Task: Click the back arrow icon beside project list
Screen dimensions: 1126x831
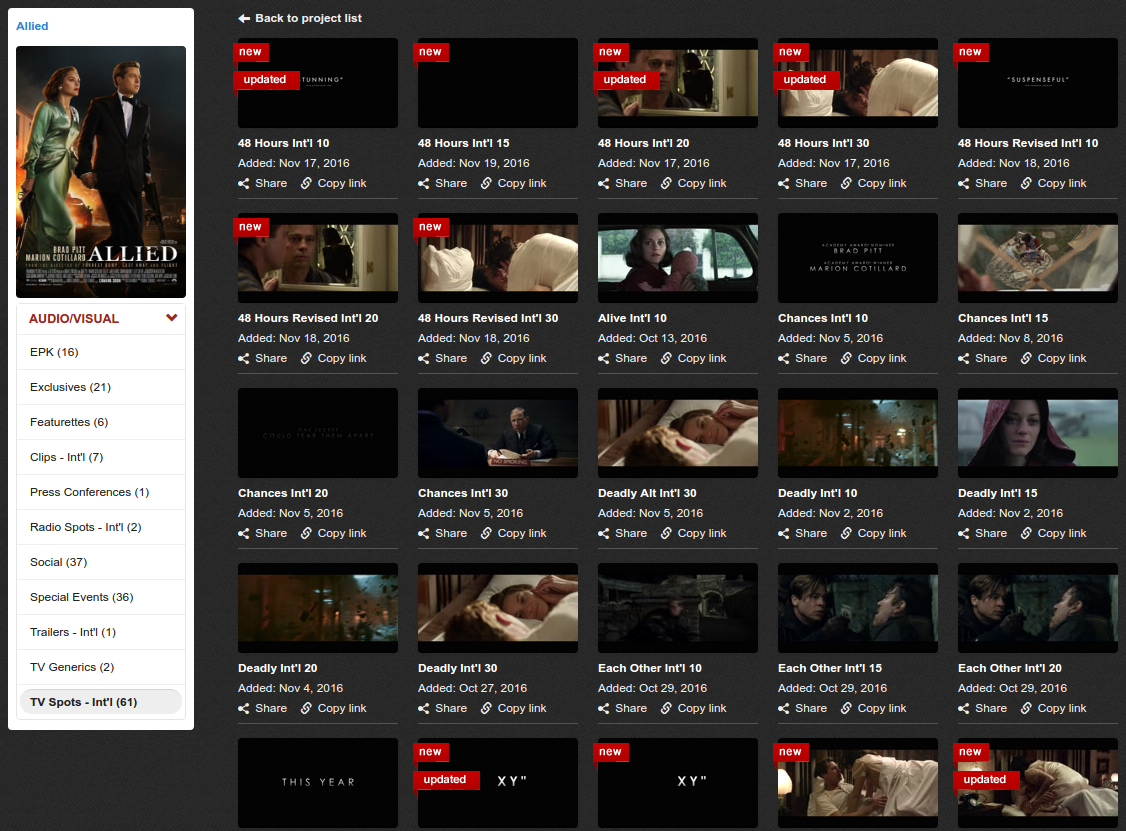Action: click(x=244, y=19)
